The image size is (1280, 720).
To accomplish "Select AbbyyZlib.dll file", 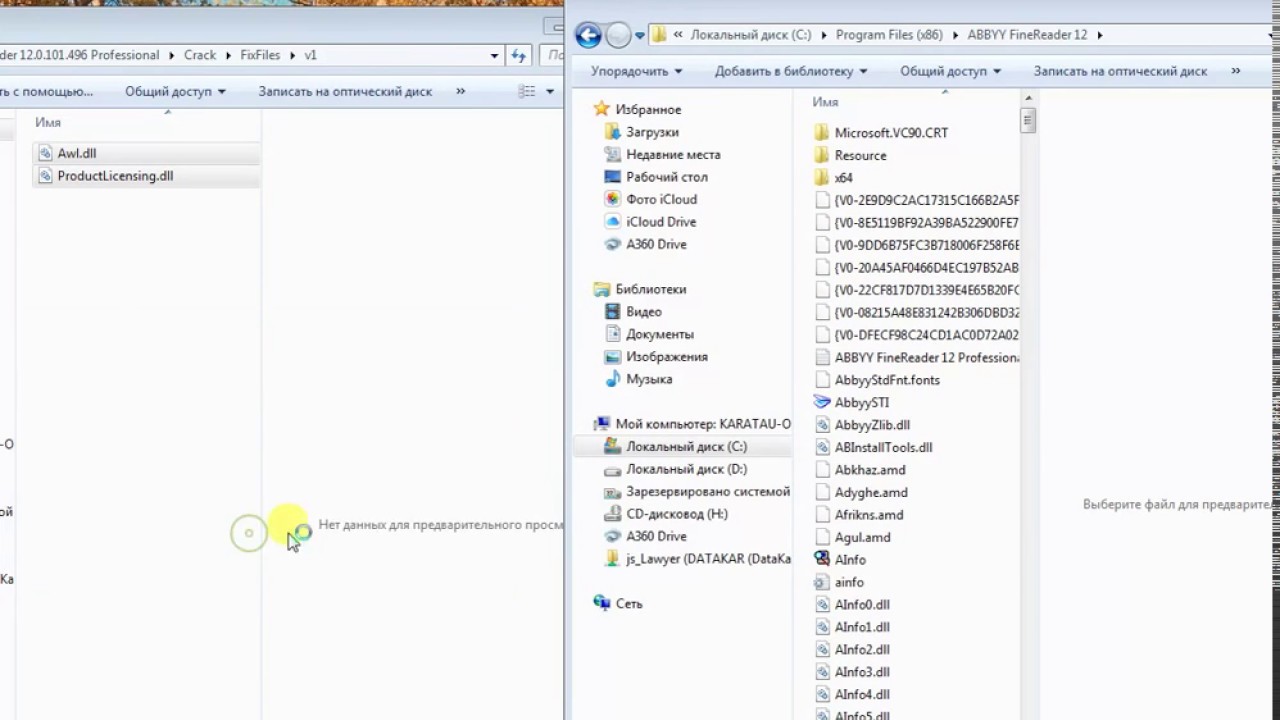I will (x=872, y=425).
